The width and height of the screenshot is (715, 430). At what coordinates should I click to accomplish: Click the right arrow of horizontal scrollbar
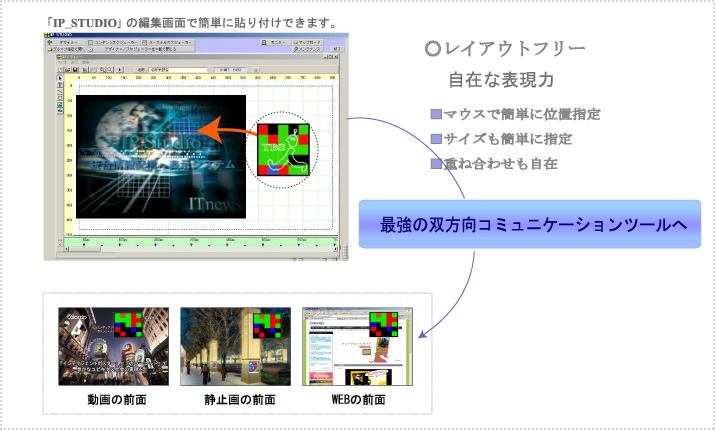(x=336, y=249)
